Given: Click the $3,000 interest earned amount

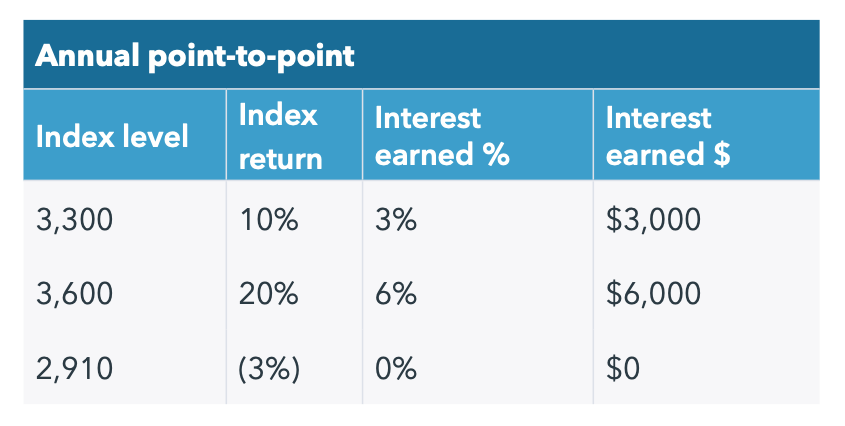Looking at the screenshot, I should click(x=653, y=219).
